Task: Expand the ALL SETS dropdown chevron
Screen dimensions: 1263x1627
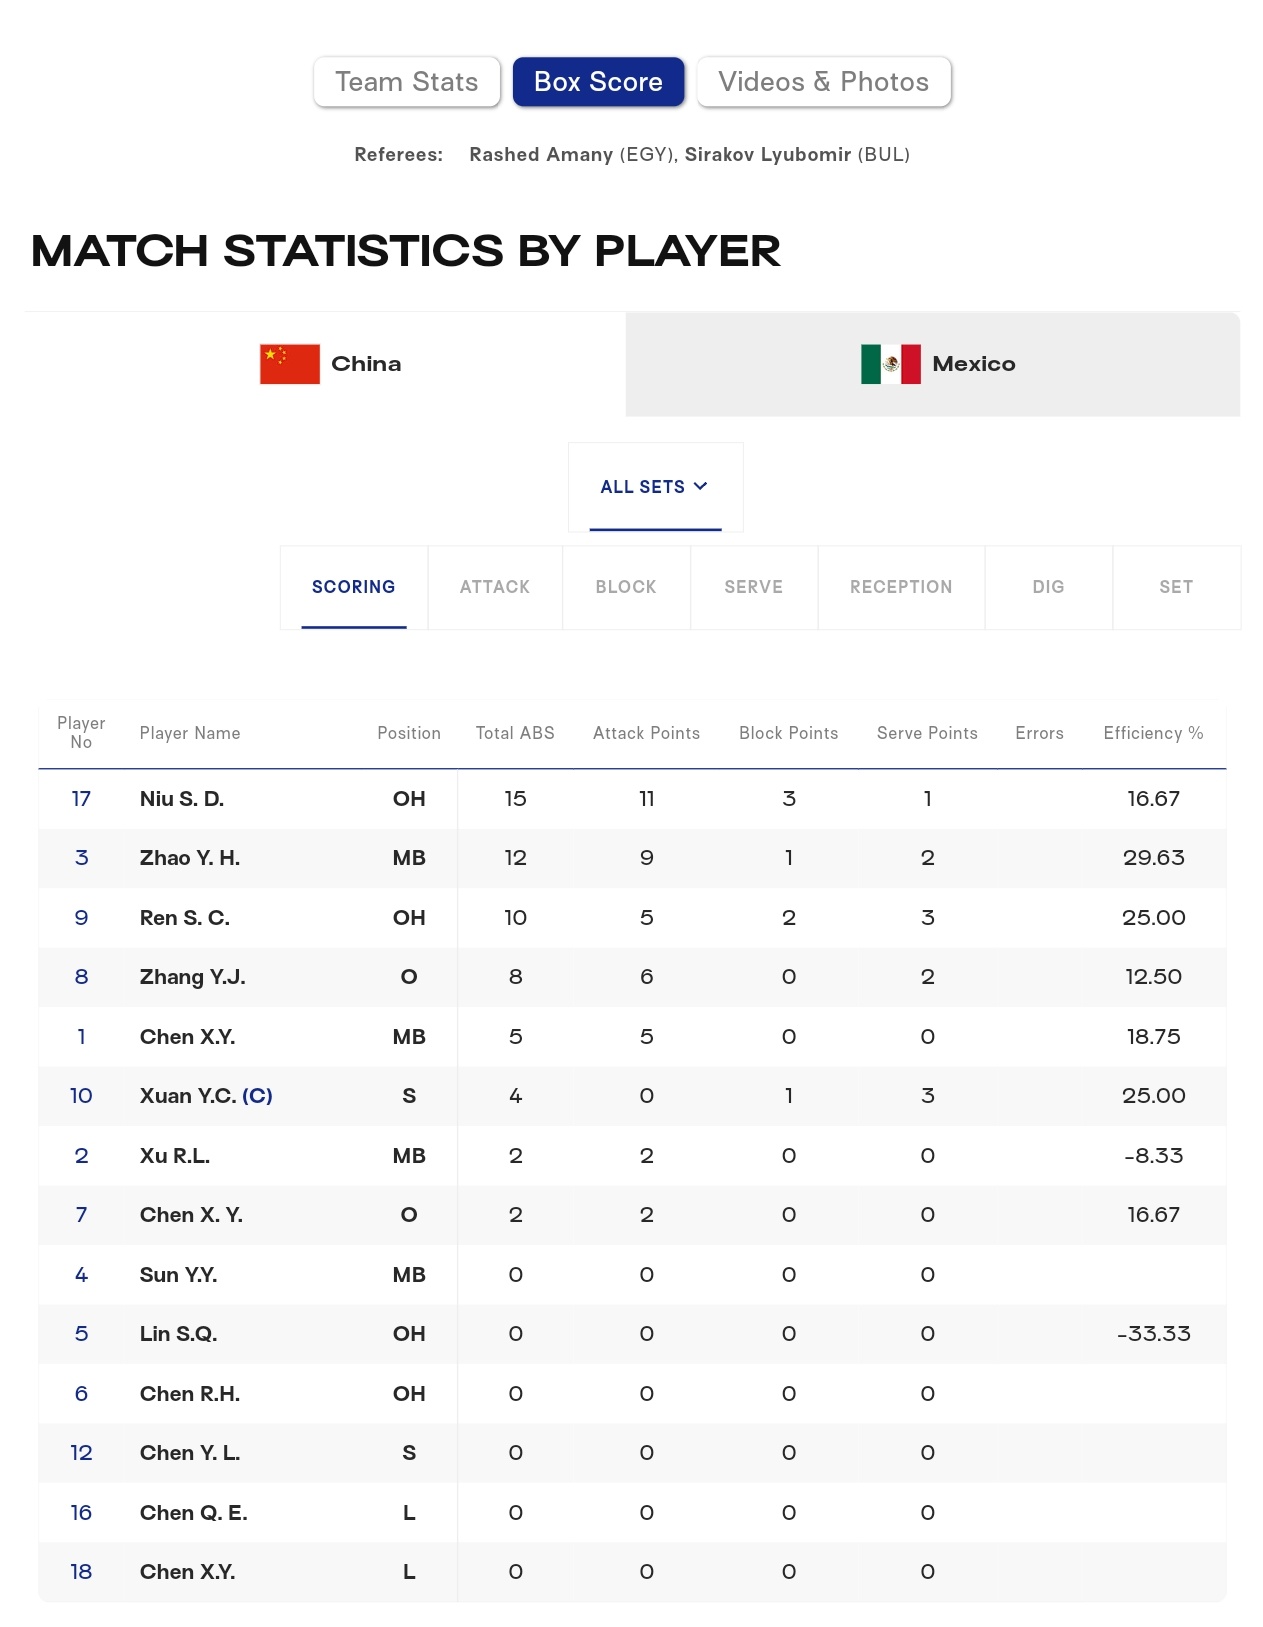Action: 701,486
